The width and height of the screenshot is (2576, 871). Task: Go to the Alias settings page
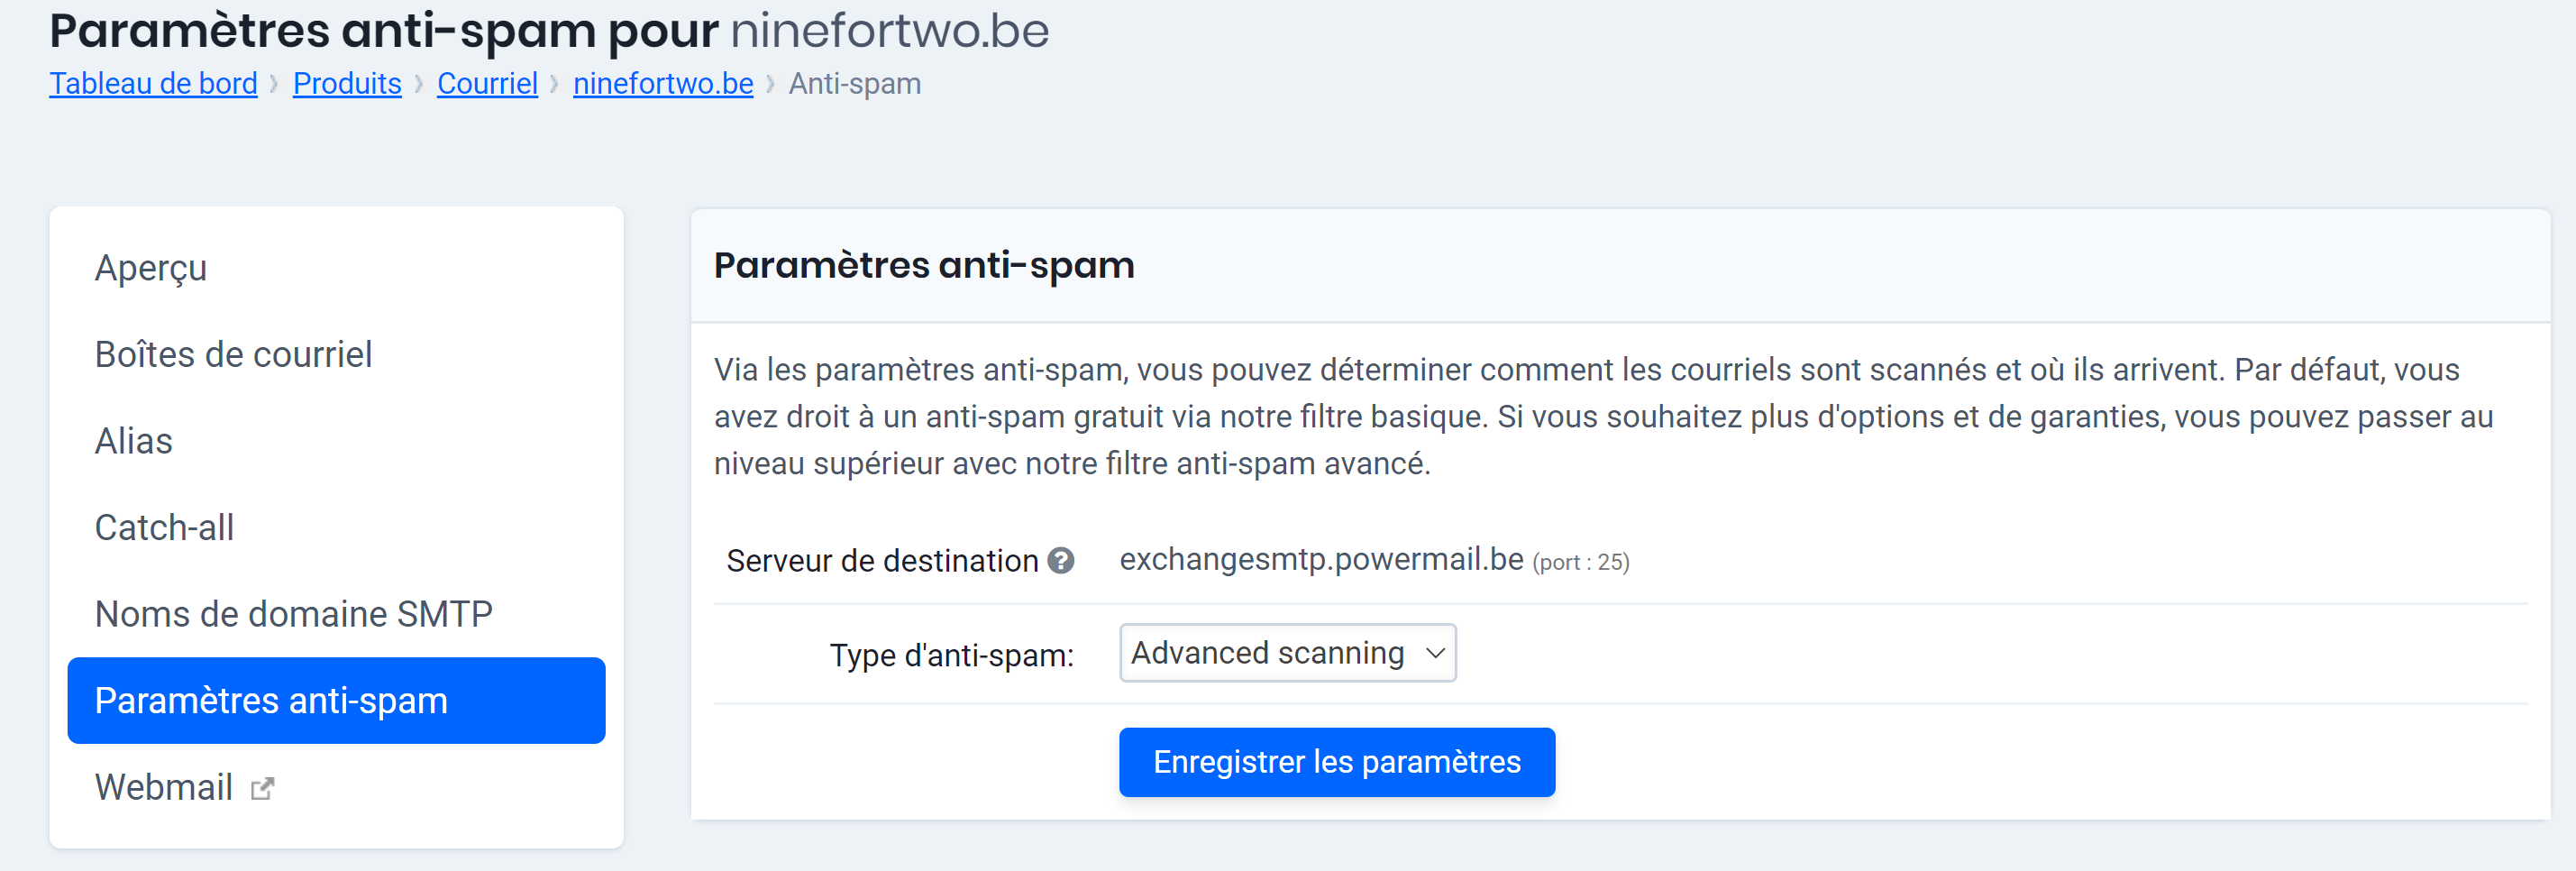point(133,441)
